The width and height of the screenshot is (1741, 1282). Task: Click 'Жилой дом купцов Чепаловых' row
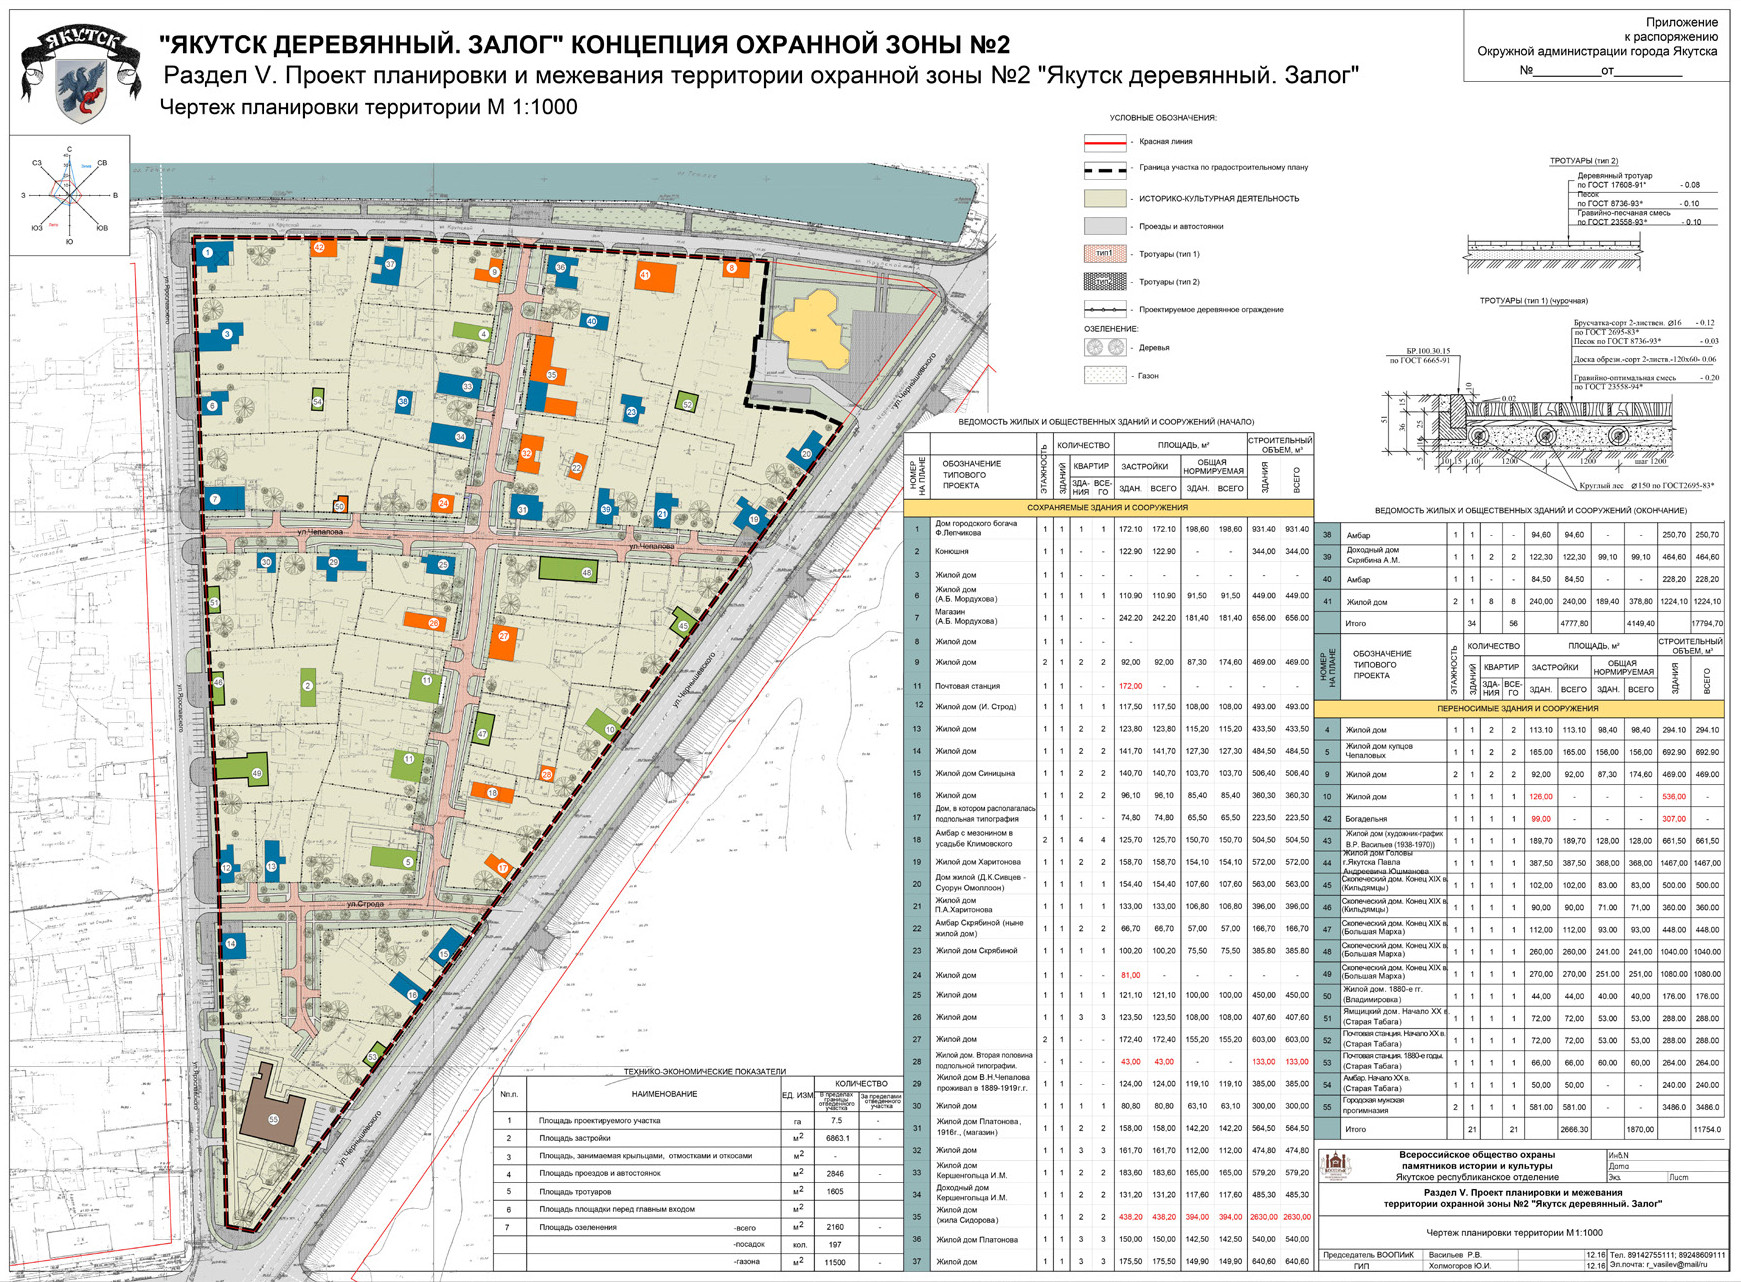tap(1518, 751)
